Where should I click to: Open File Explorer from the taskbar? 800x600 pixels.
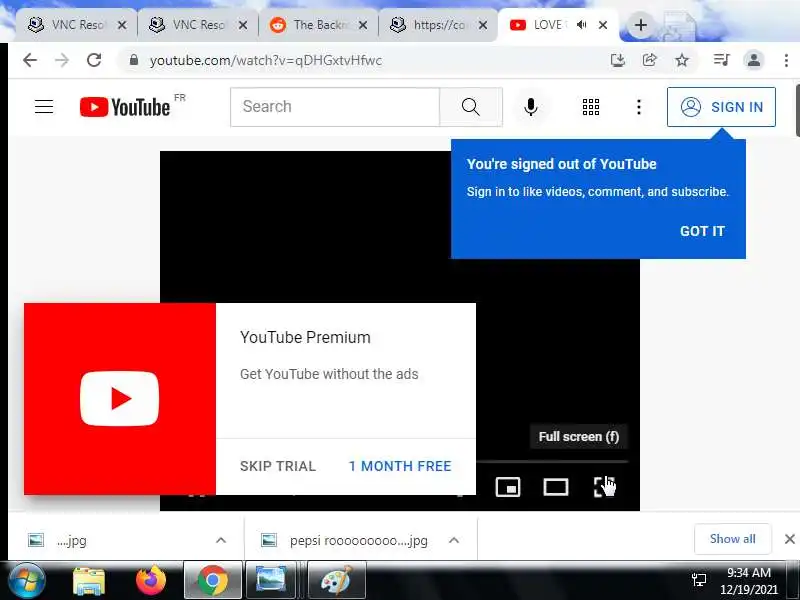click(89, 580)
